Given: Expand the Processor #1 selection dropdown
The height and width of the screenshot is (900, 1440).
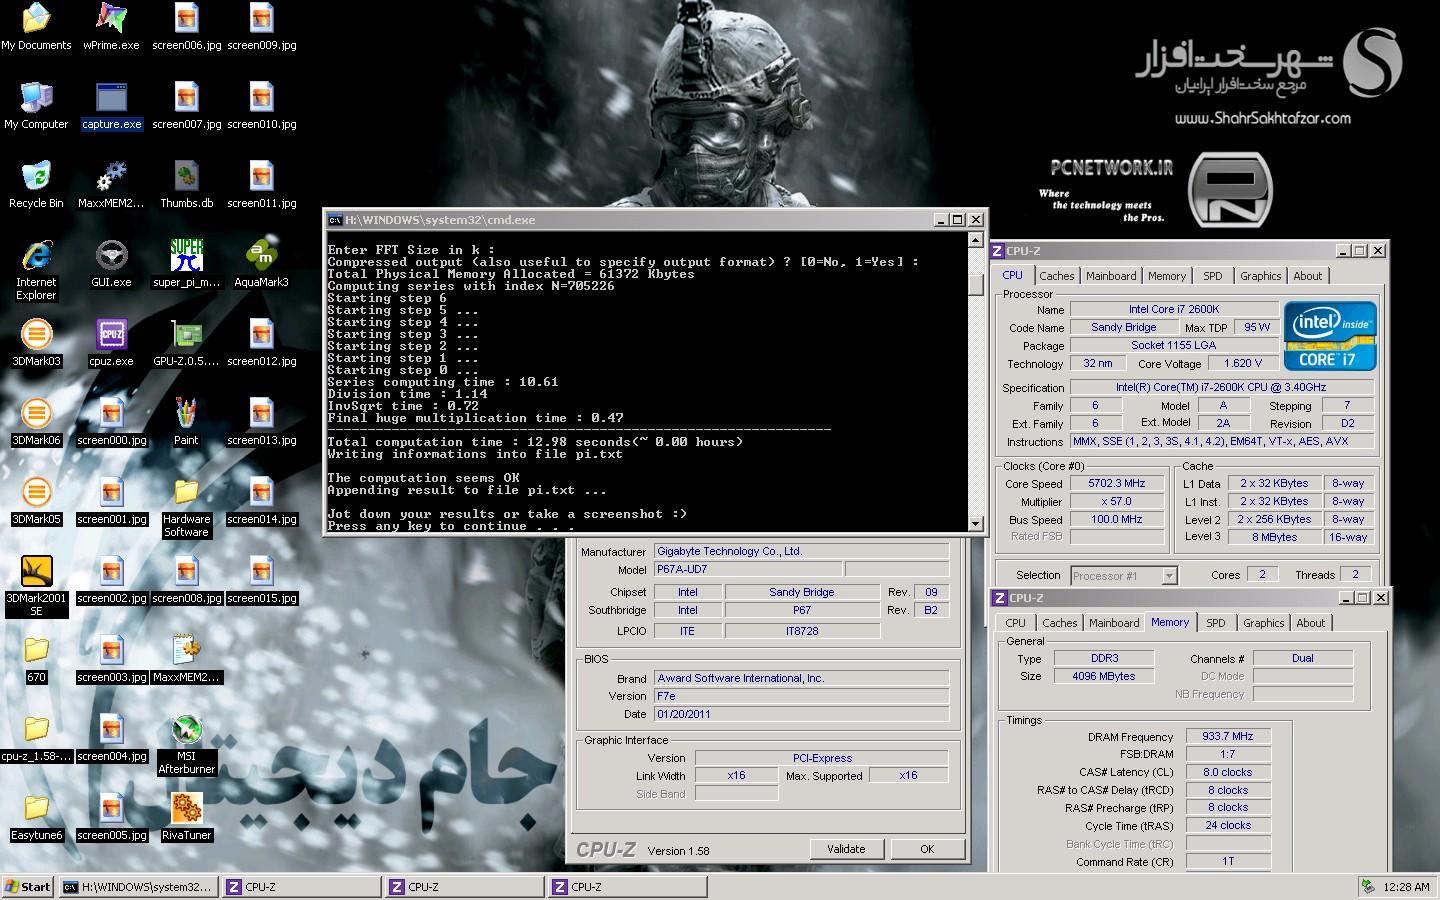Looking at the screenshot, I should pos(1169,575).
